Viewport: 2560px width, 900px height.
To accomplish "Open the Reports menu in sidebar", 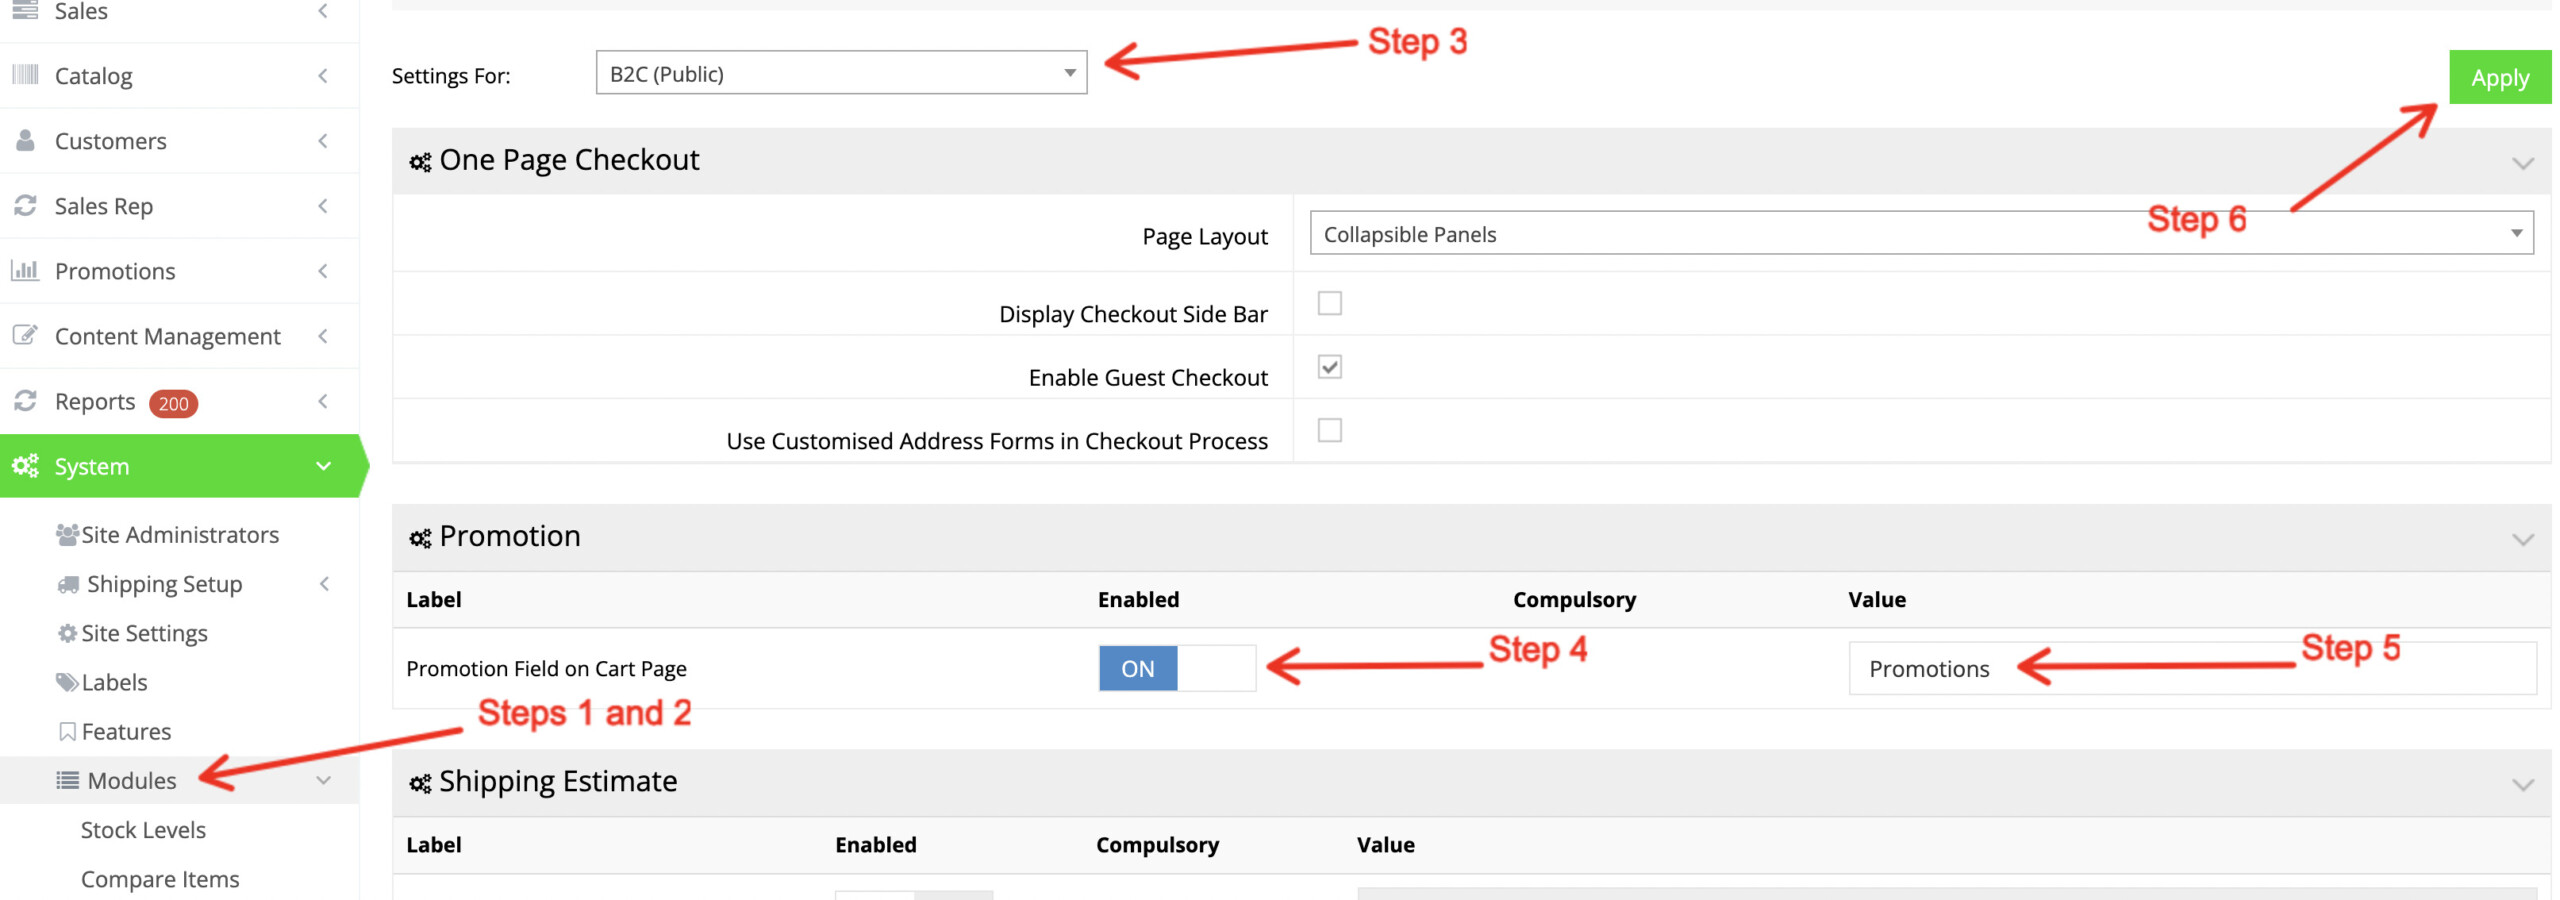I will (x=95, y=402).
